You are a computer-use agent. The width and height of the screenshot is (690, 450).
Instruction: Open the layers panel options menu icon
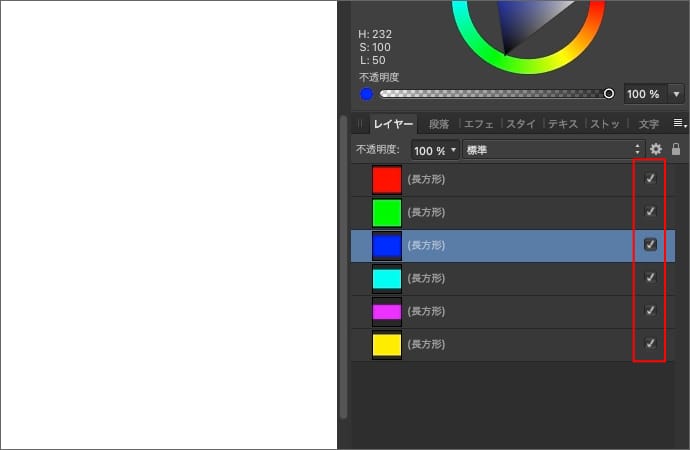[x=678, y=123]
